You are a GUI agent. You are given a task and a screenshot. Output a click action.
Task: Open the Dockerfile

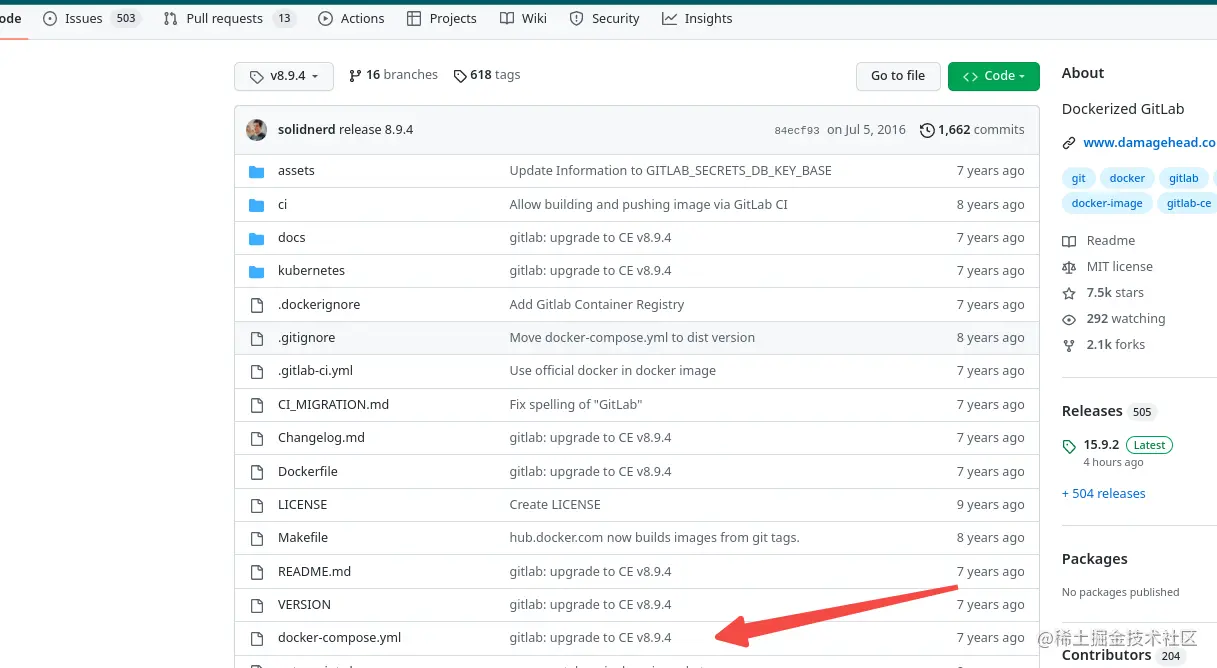pyautogui.click(x=308, y=472)
